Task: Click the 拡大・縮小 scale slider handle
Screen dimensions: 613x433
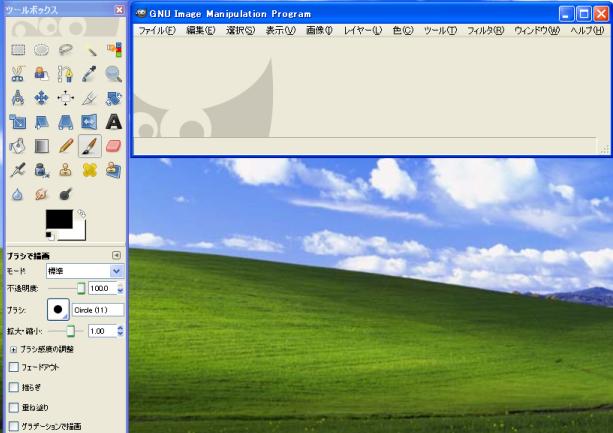Action: (x=70, y=331)
